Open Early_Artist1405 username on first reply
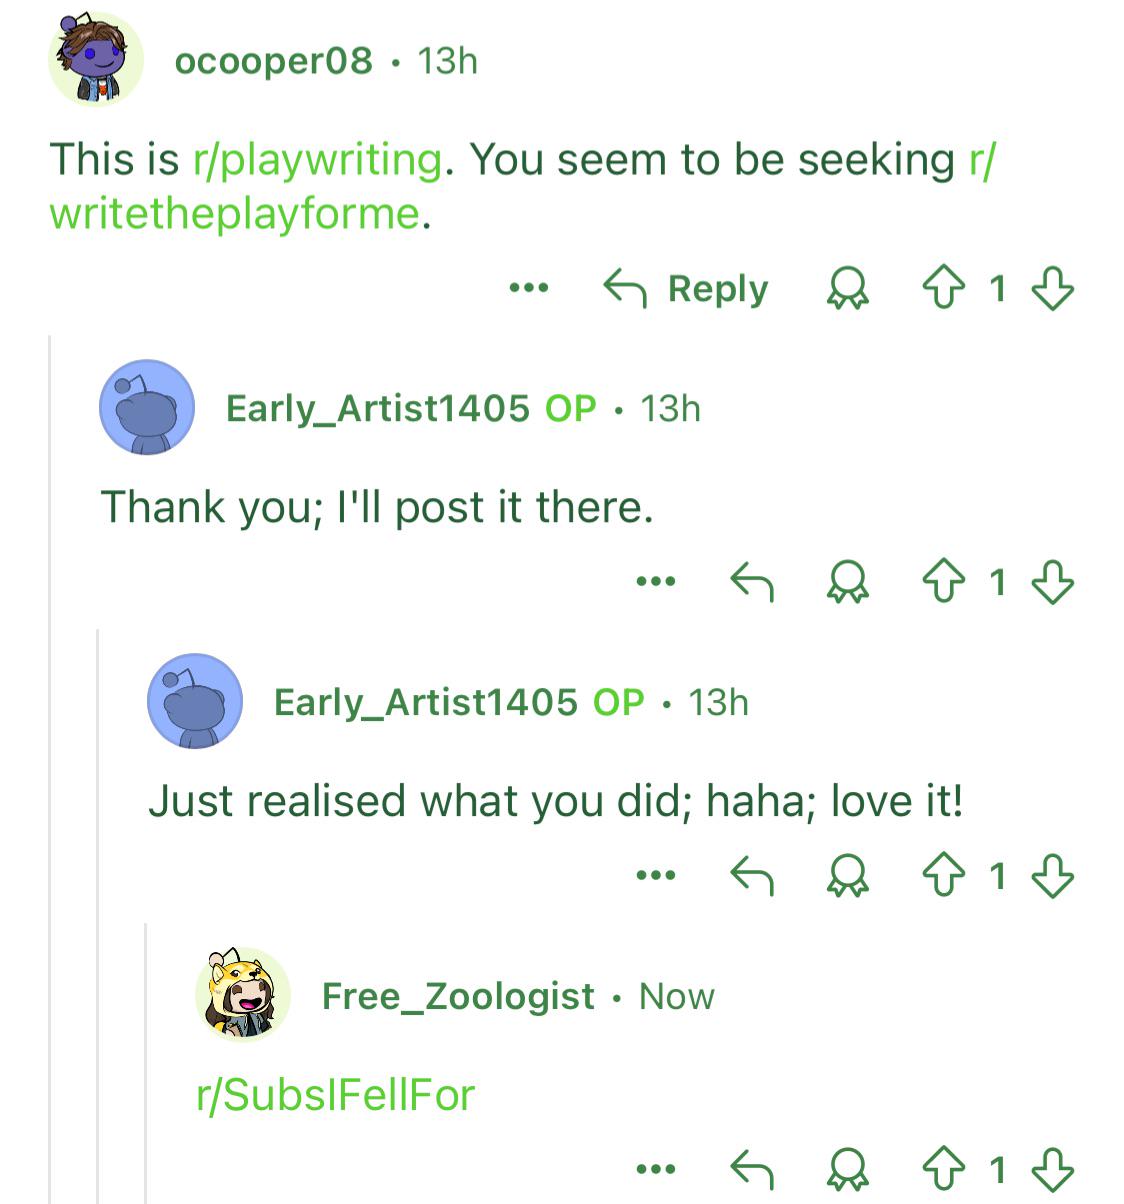 [x=378, y=408]
